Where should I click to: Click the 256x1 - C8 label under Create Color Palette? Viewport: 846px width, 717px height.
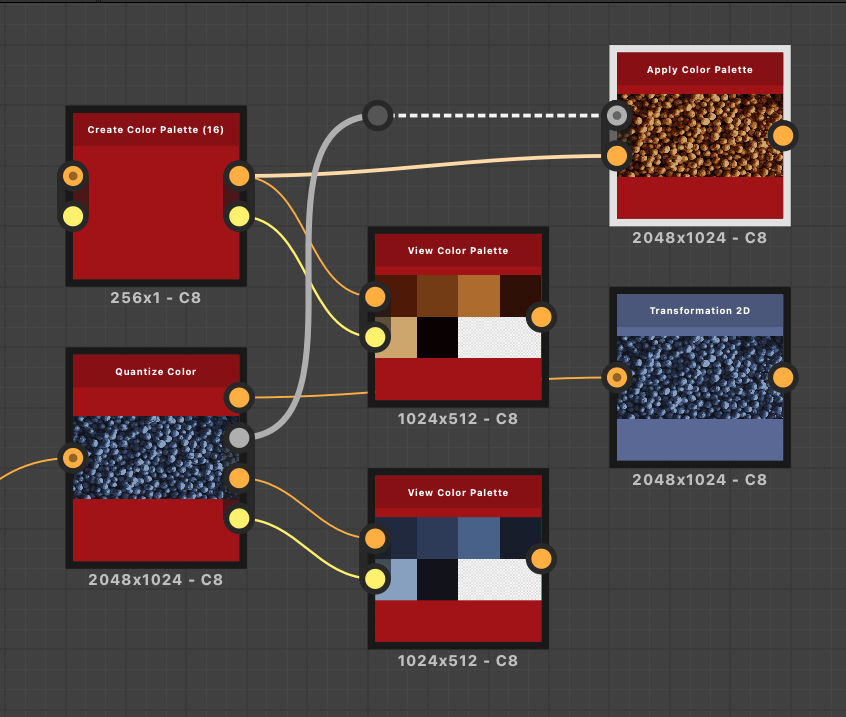click(x=156, y=297)
